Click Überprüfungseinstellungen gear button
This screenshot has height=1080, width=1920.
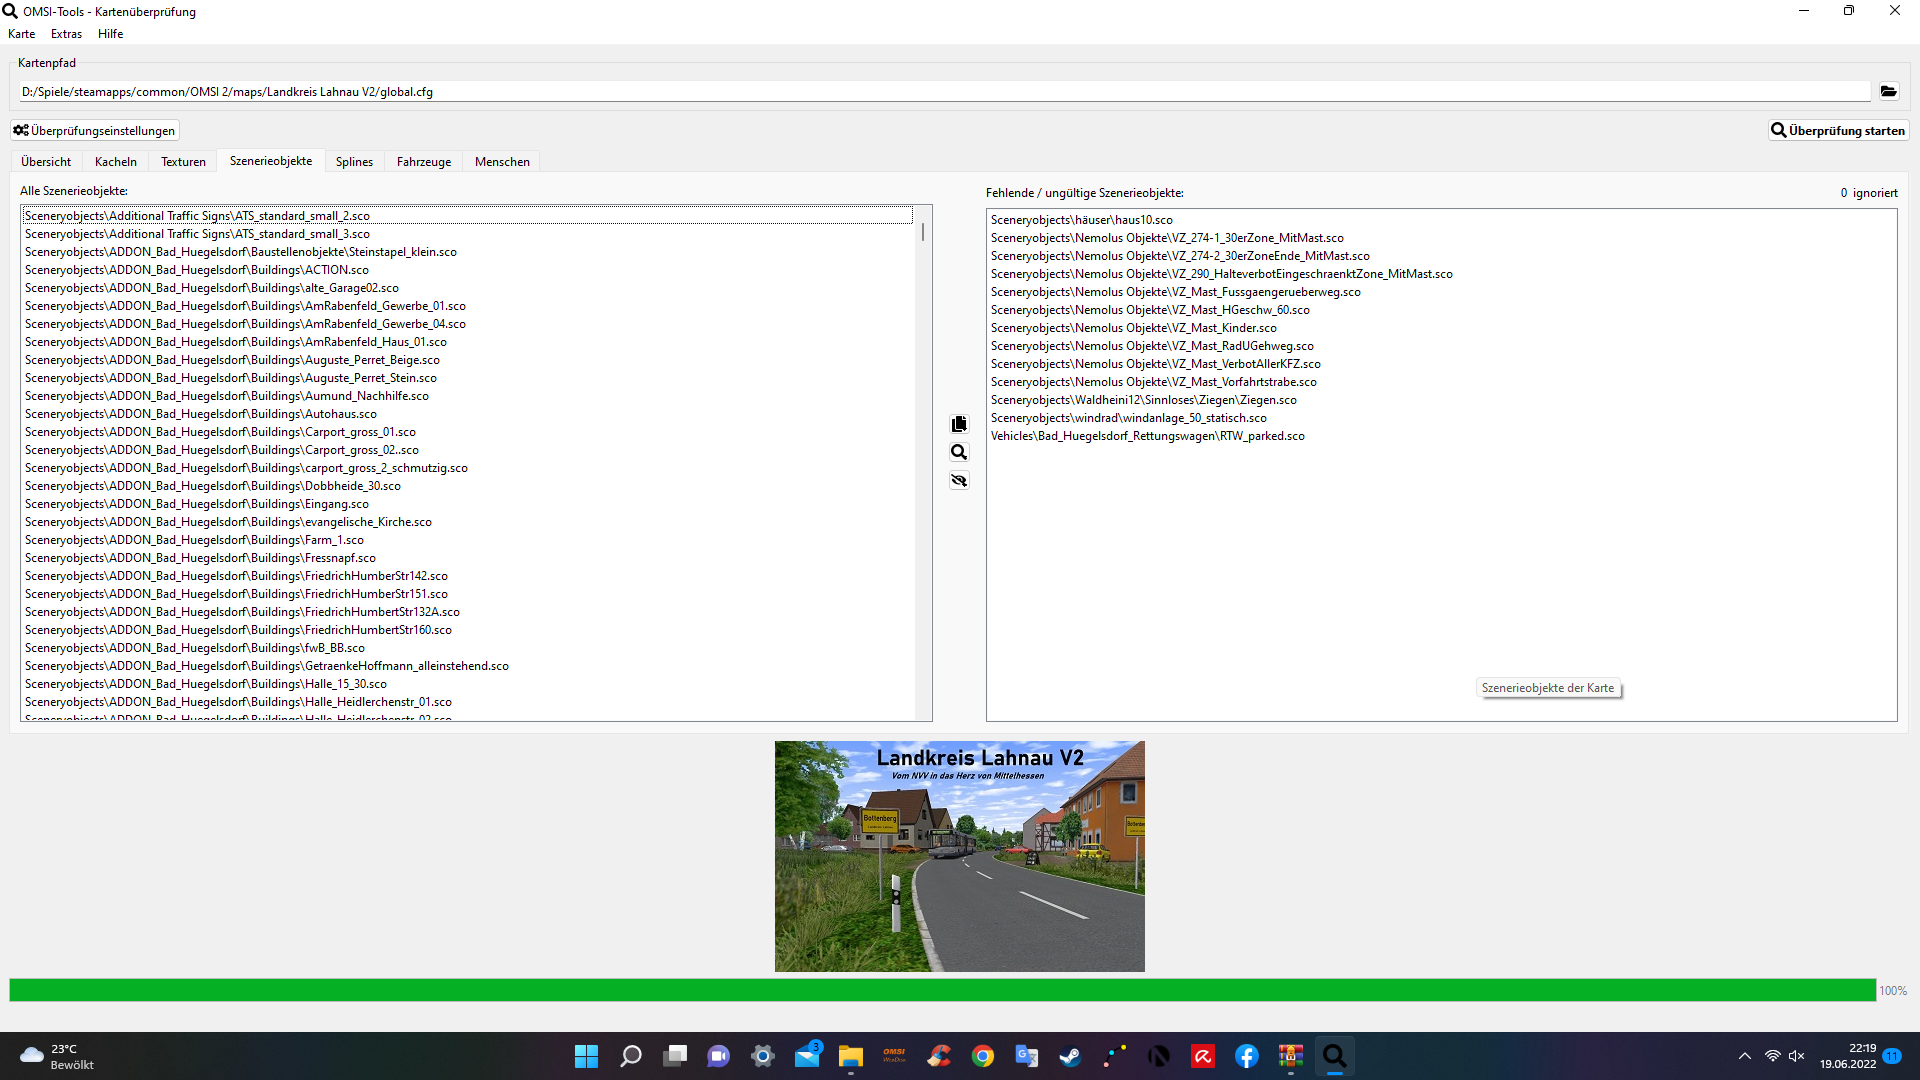coord(95,131)
